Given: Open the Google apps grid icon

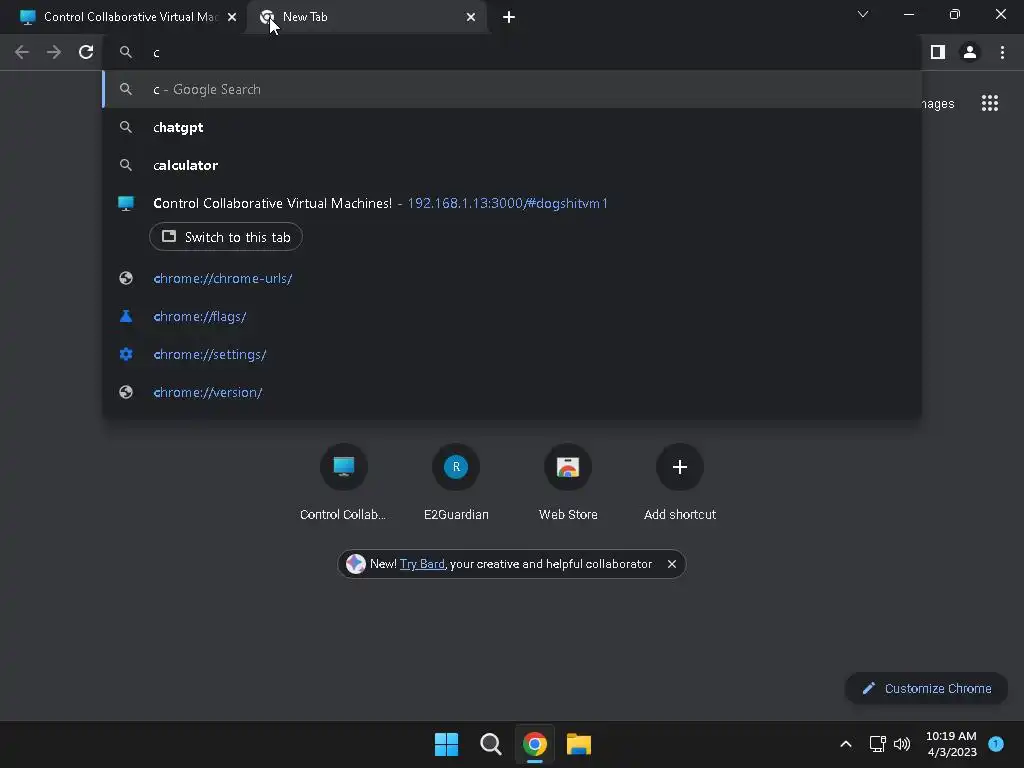Looking at the screenshot, I should 990,103.
